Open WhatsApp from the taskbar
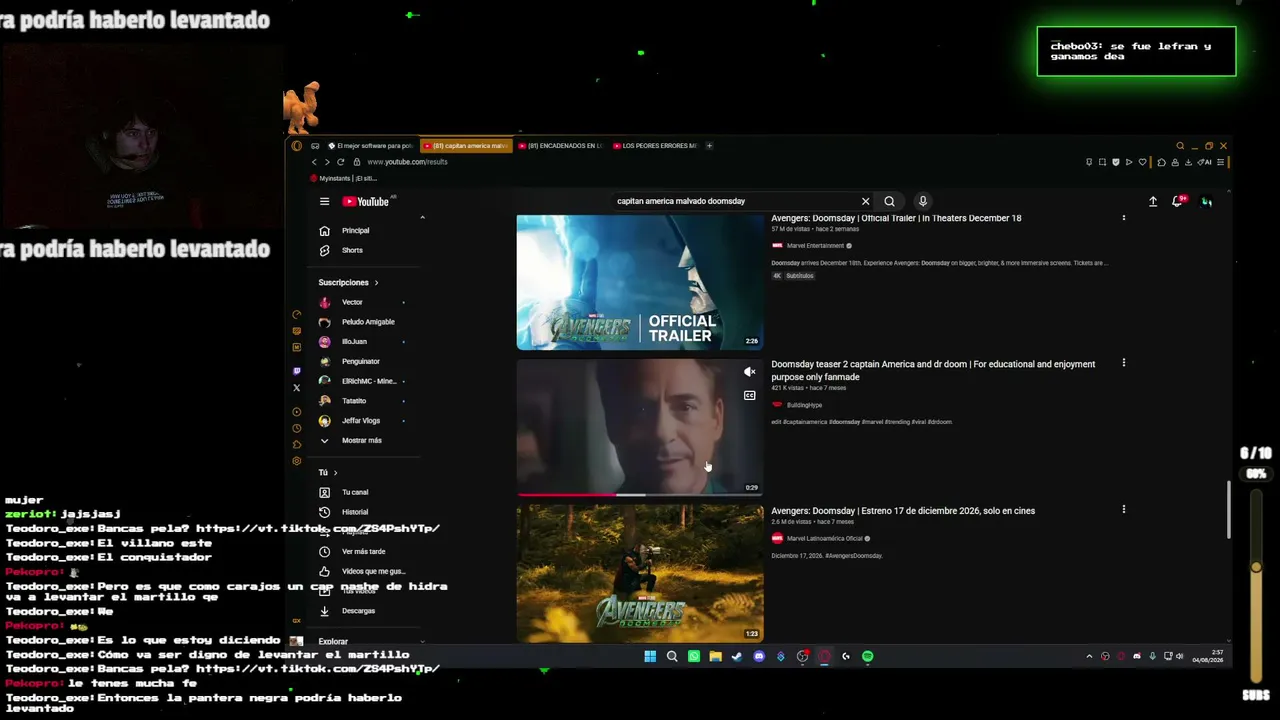The width and height of the screenshot is (1280, 720). (694, 657)
